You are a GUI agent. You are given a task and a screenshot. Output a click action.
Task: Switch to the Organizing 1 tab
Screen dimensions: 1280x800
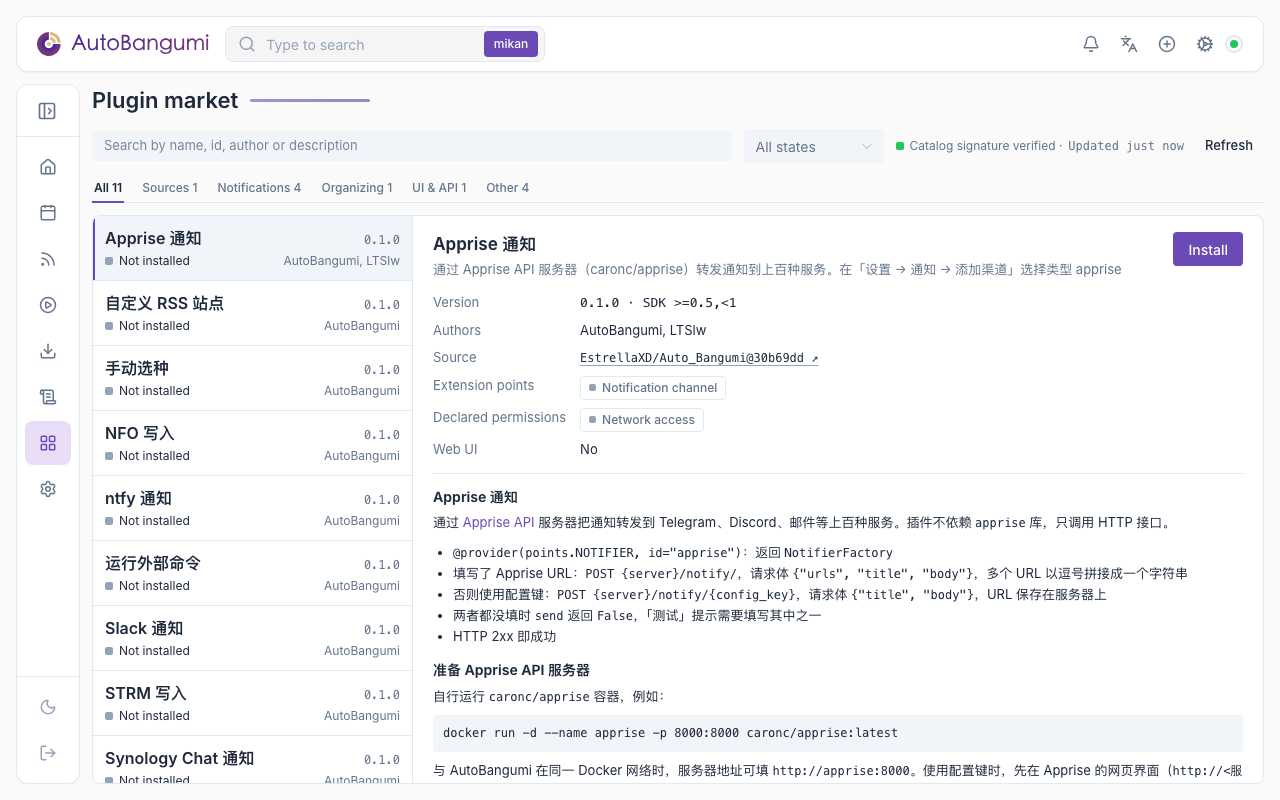(357, 188)
